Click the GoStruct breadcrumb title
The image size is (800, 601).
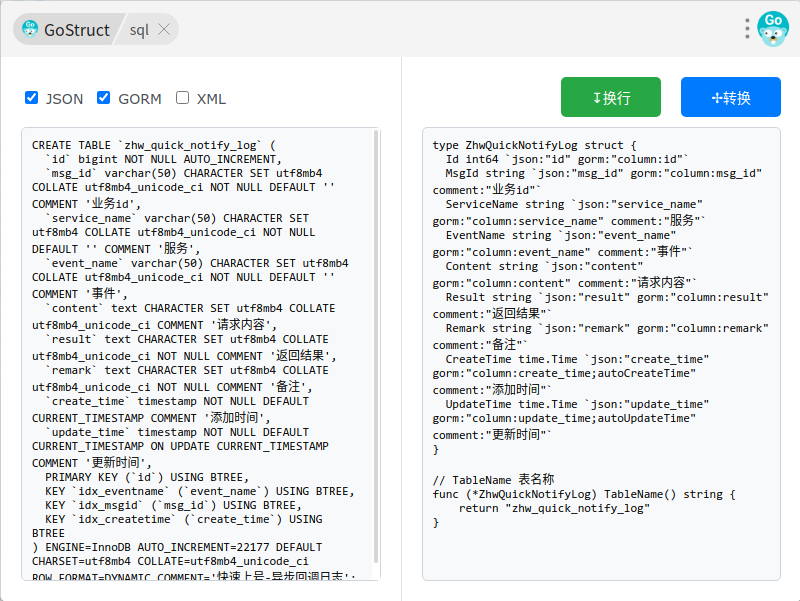(x=76, y=30)
